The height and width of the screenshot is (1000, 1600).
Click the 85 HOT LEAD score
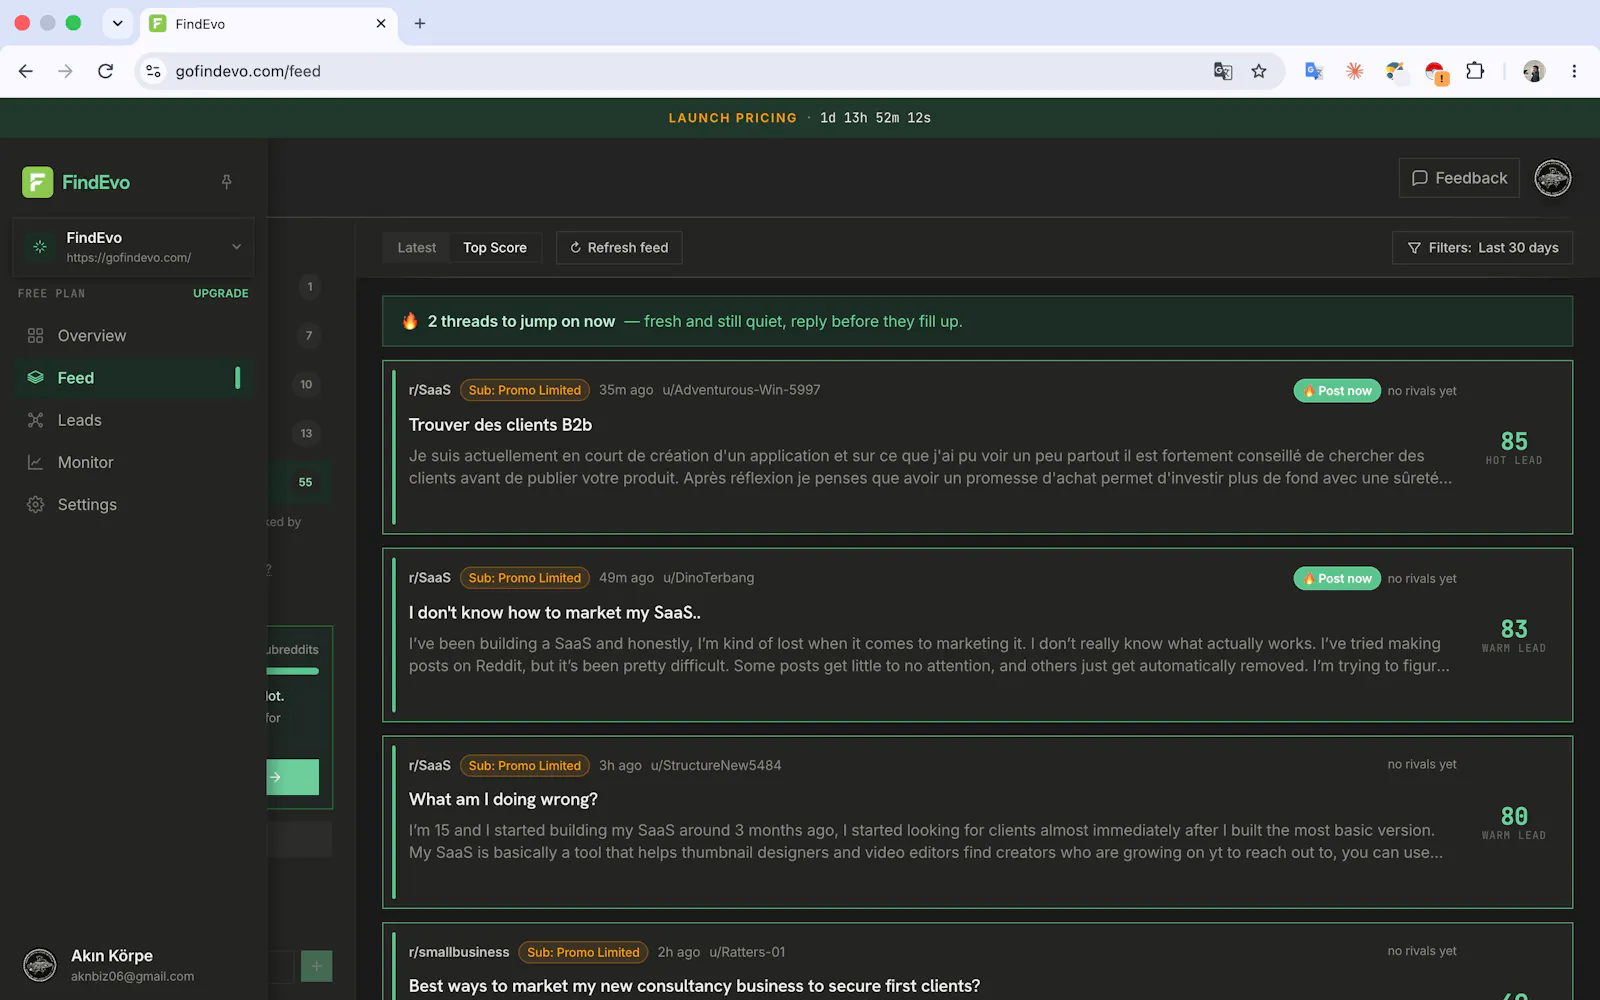(x=1514, y=447)
